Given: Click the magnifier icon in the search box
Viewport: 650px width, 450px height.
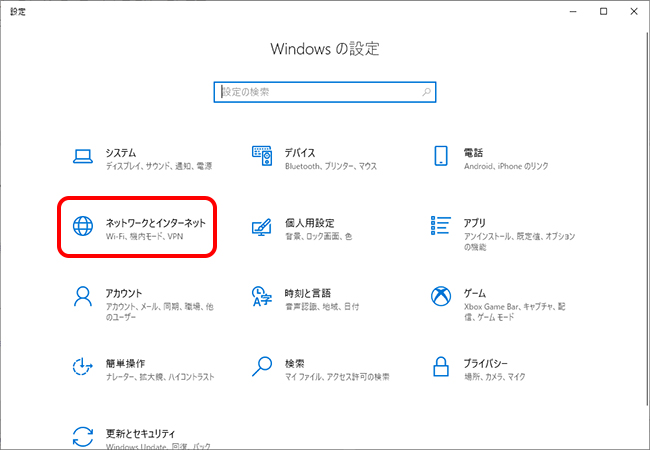Looking at the screenshot, I should (x=426, y=92).
